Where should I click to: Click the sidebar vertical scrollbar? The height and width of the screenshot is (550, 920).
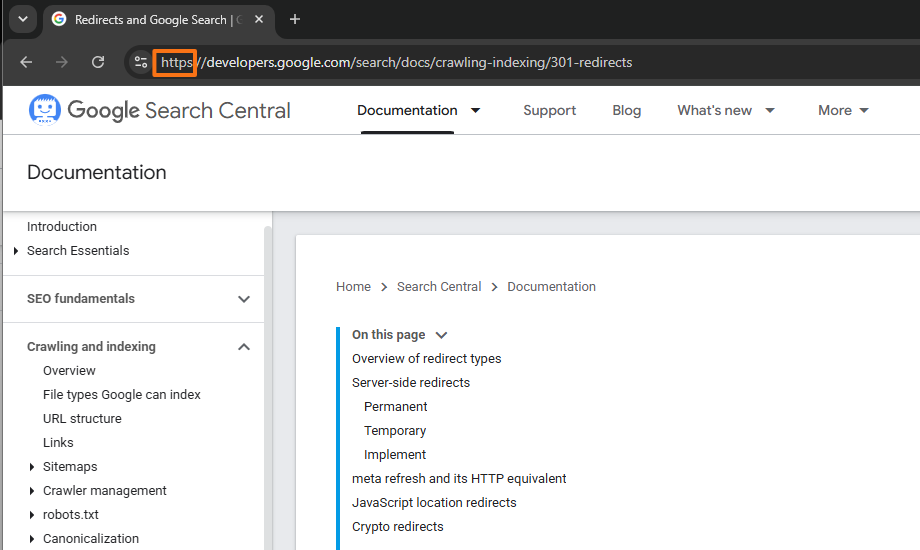pyautogui.click(x=268, y=387)
